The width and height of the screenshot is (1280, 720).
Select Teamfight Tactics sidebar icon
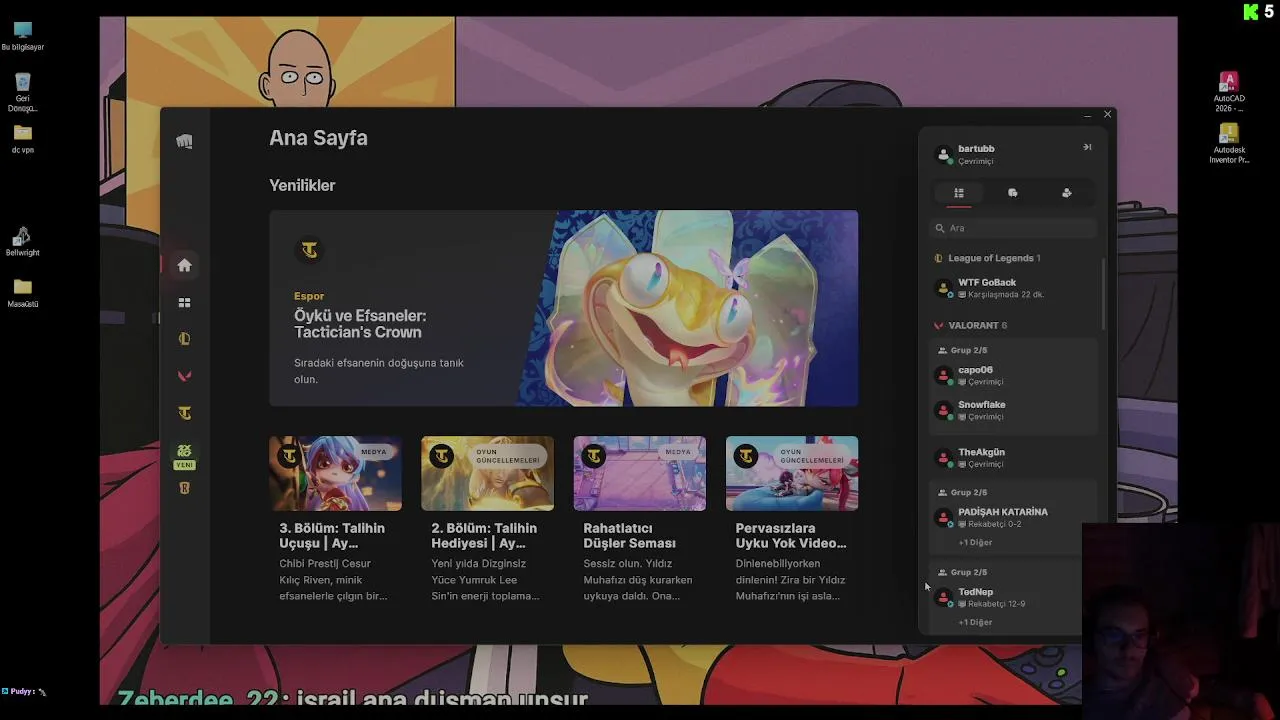coord(184,413)
